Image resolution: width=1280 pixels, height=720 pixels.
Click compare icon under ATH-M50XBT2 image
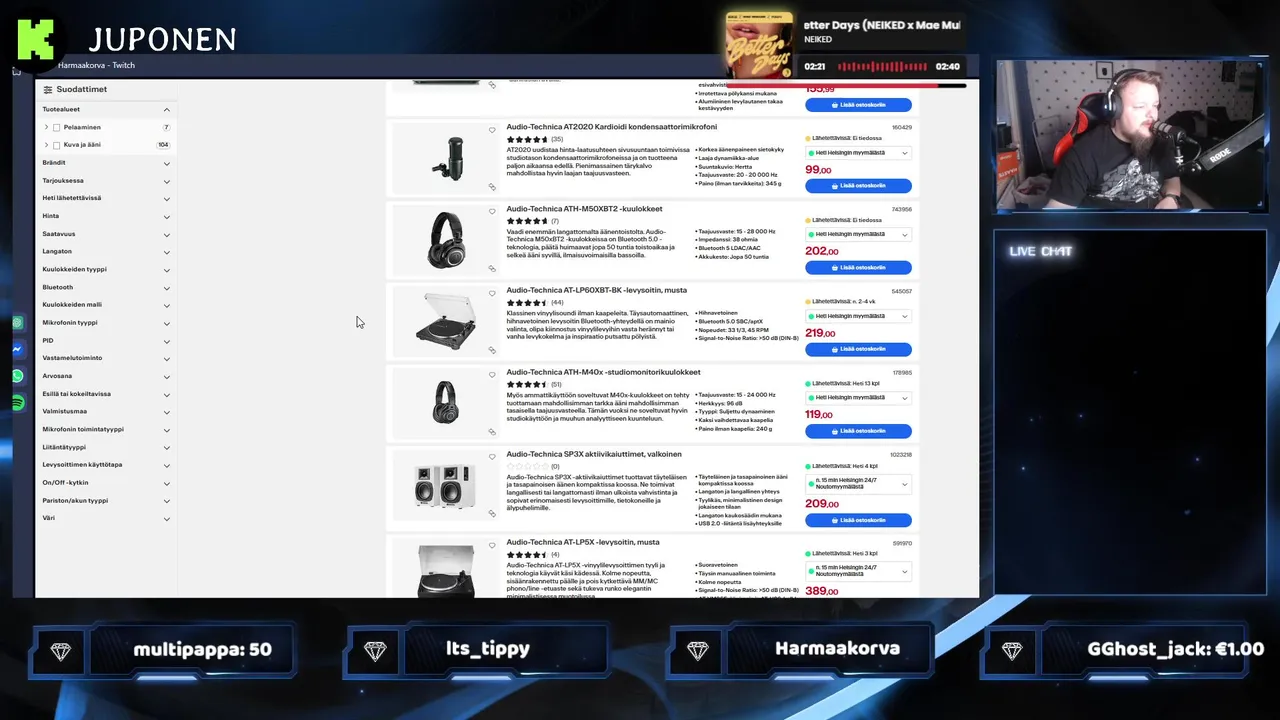[x=492, y=268]
